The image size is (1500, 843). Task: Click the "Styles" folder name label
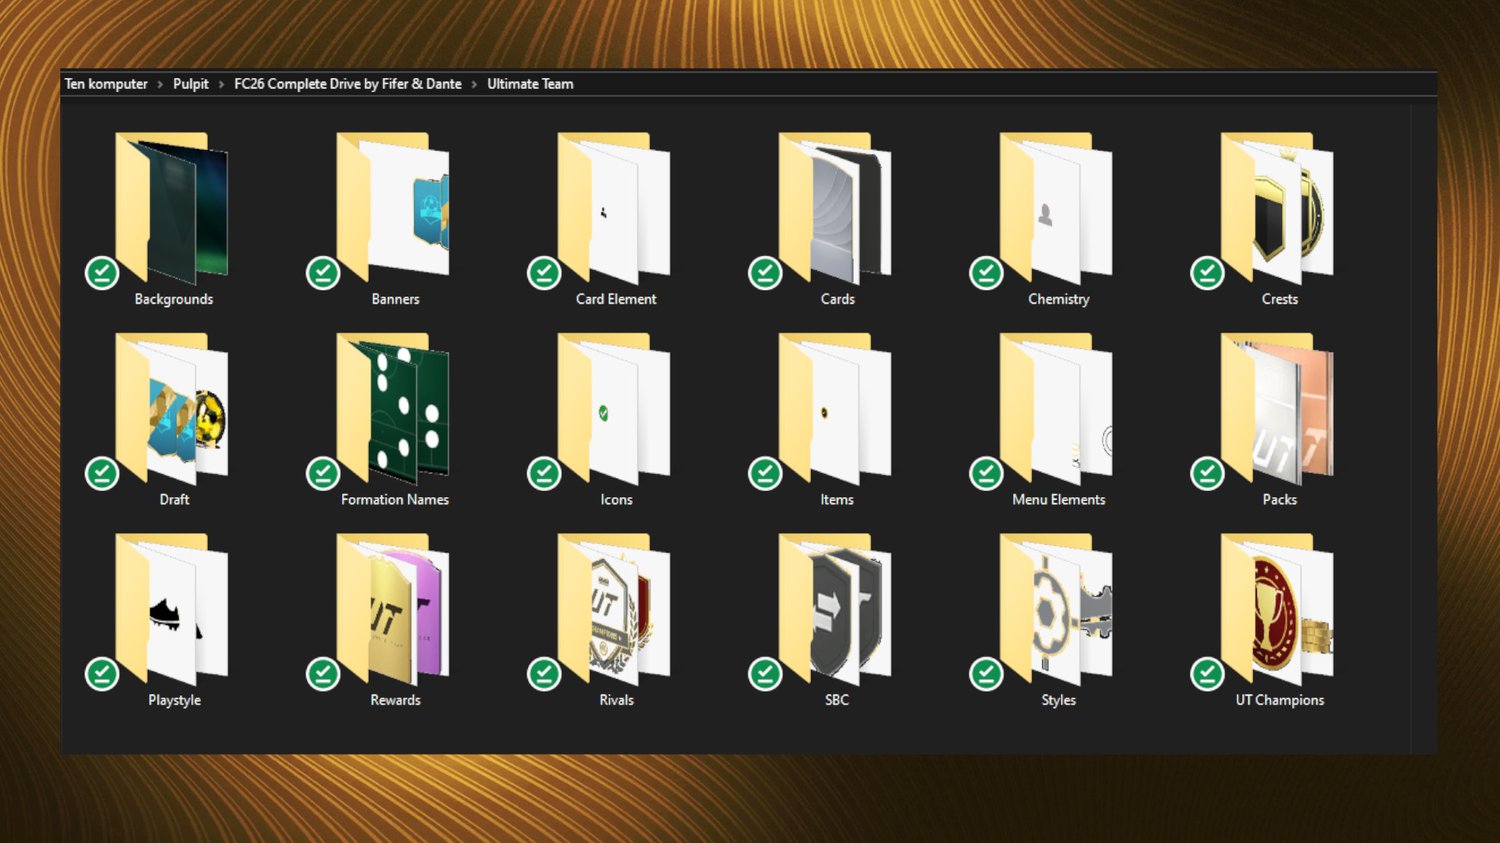coord(1059,700)
